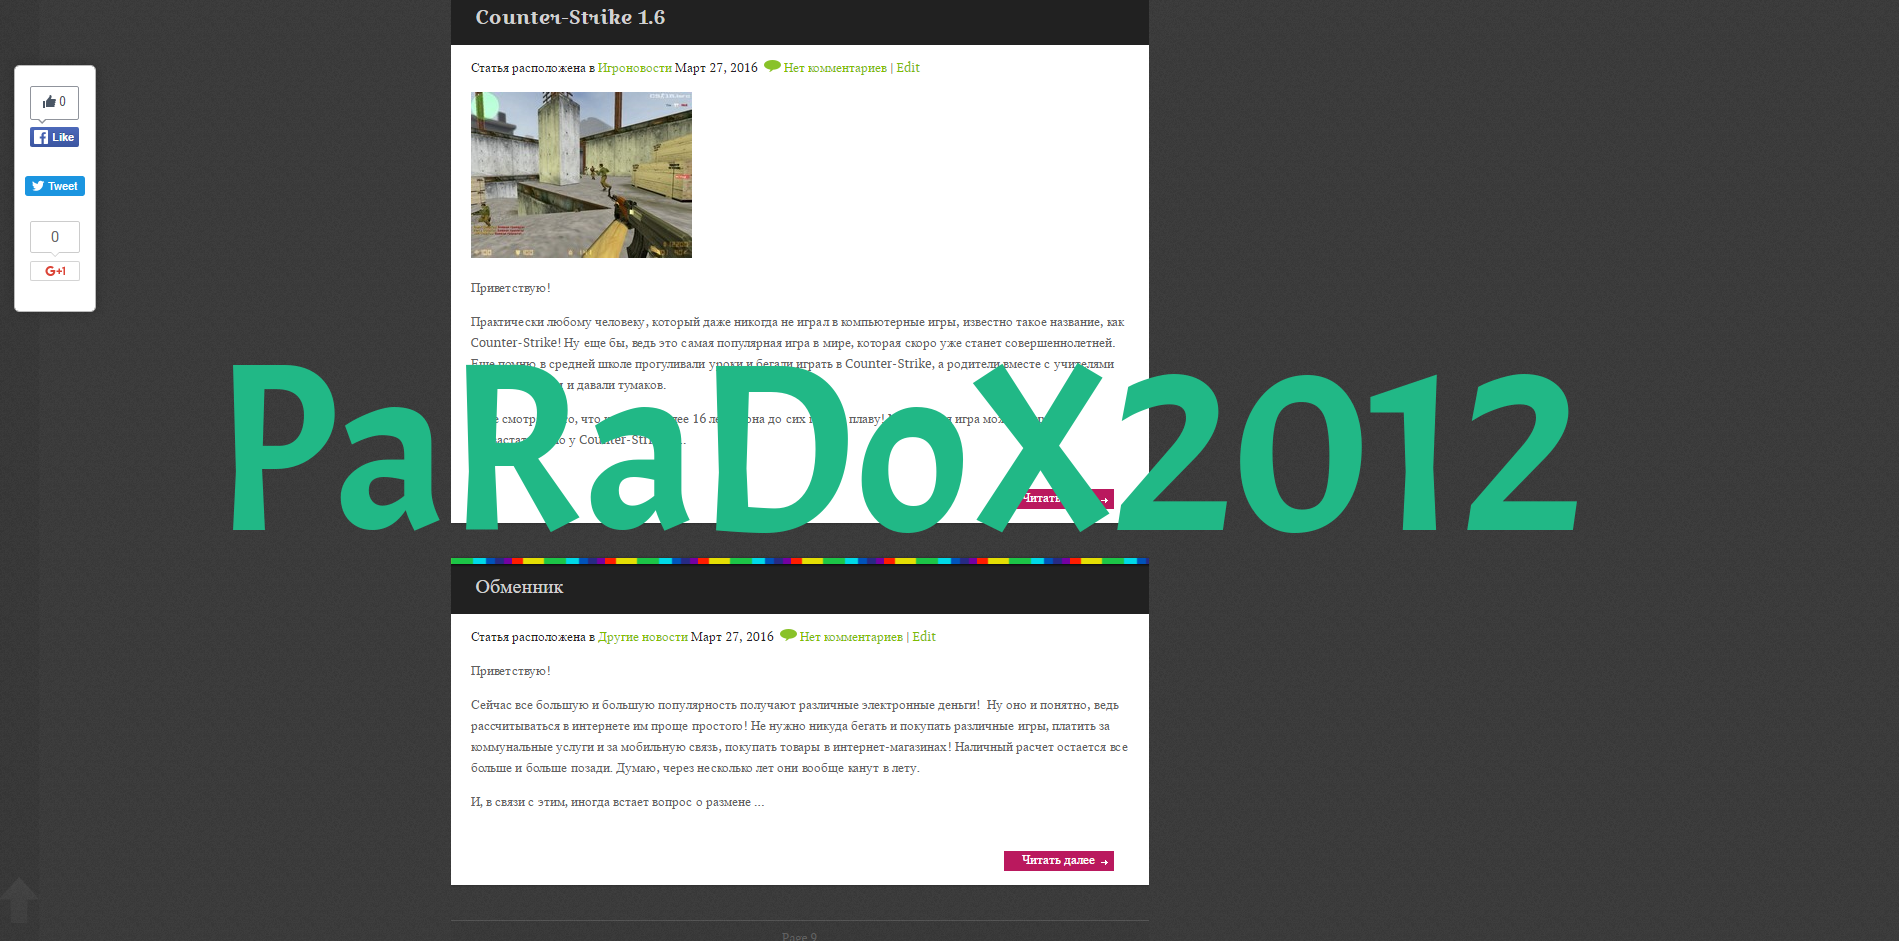The image size is (1899, 941).
Task: Click the comment bubble icon in Обменник post
Action: (788, 635)
